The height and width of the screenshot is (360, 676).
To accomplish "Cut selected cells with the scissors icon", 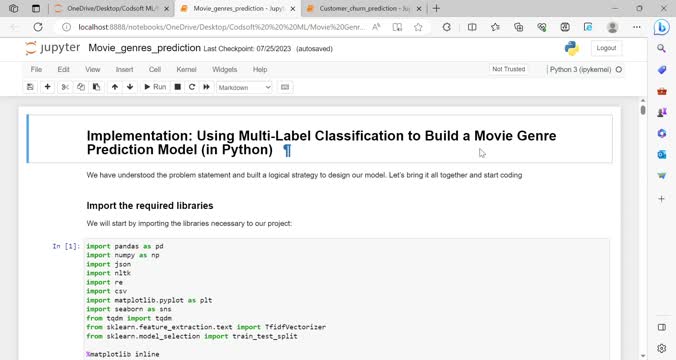I will (x=65, y=87).
